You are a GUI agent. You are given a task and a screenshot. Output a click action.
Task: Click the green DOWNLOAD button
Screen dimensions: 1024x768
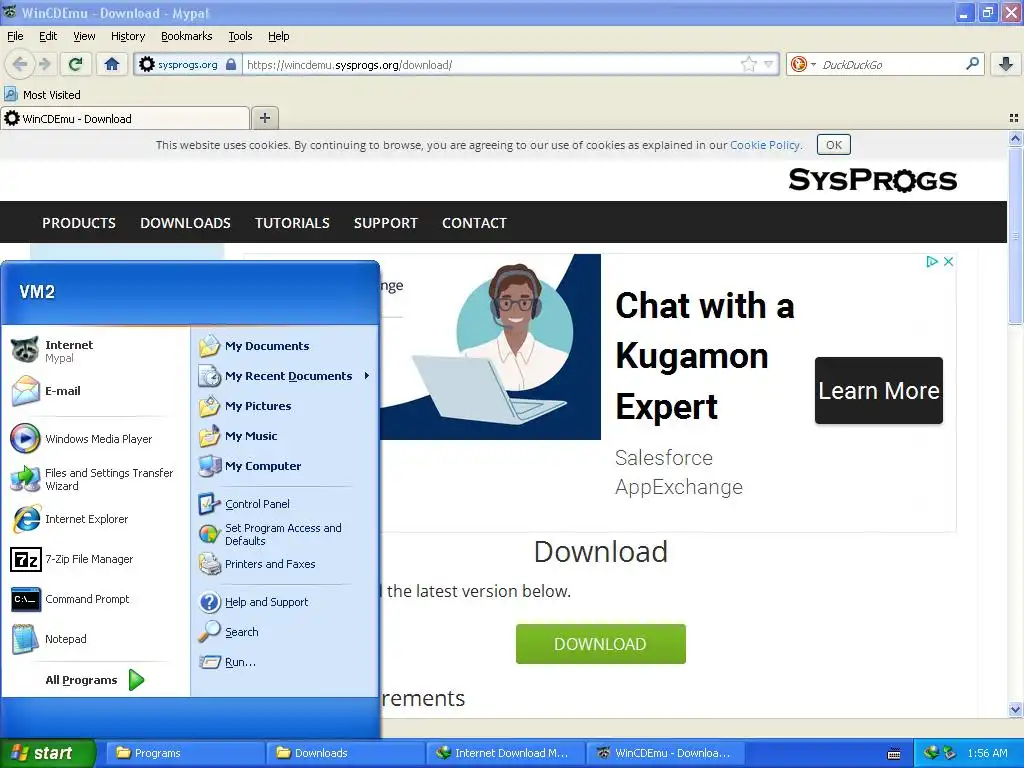[601, 644]
